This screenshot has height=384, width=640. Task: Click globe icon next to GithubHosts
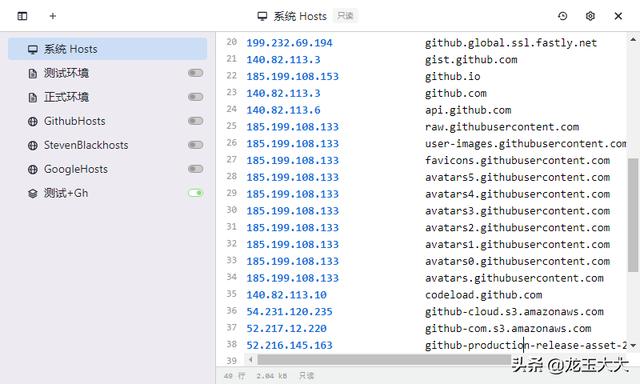(33, 121)
